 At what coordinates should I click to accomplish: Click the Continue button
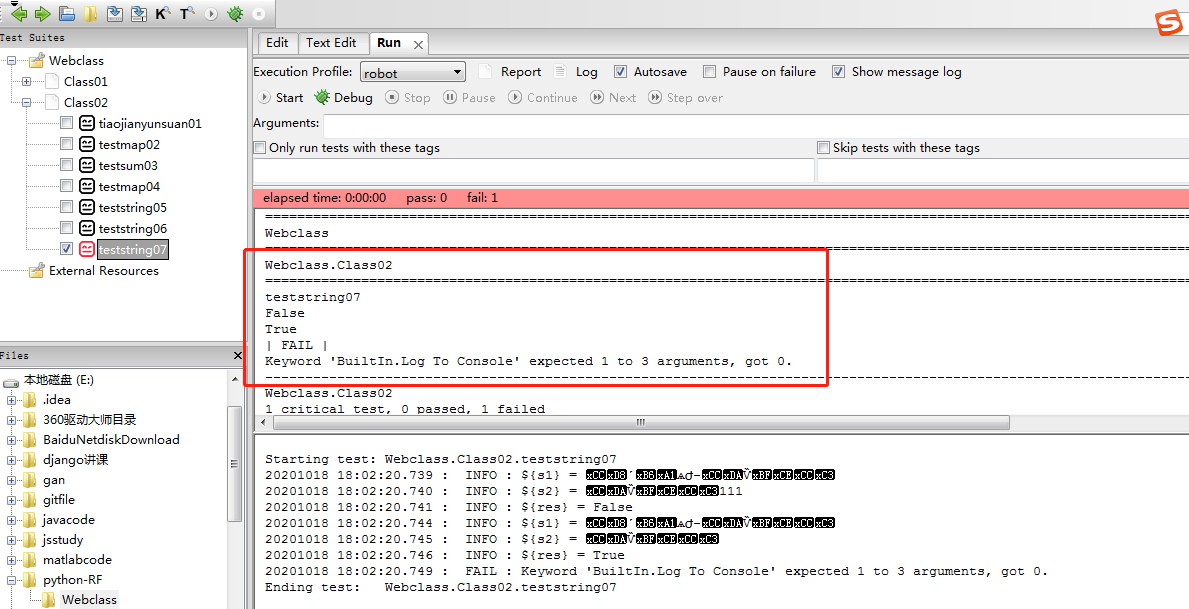[543, 98]
